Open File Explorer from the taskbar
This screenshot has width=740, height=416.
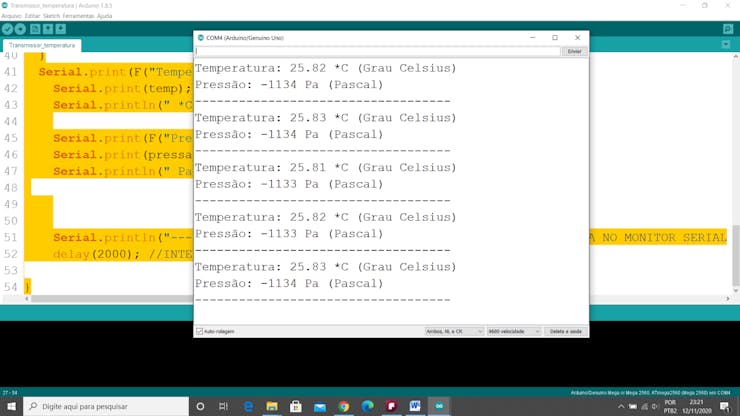click(272, 407)
